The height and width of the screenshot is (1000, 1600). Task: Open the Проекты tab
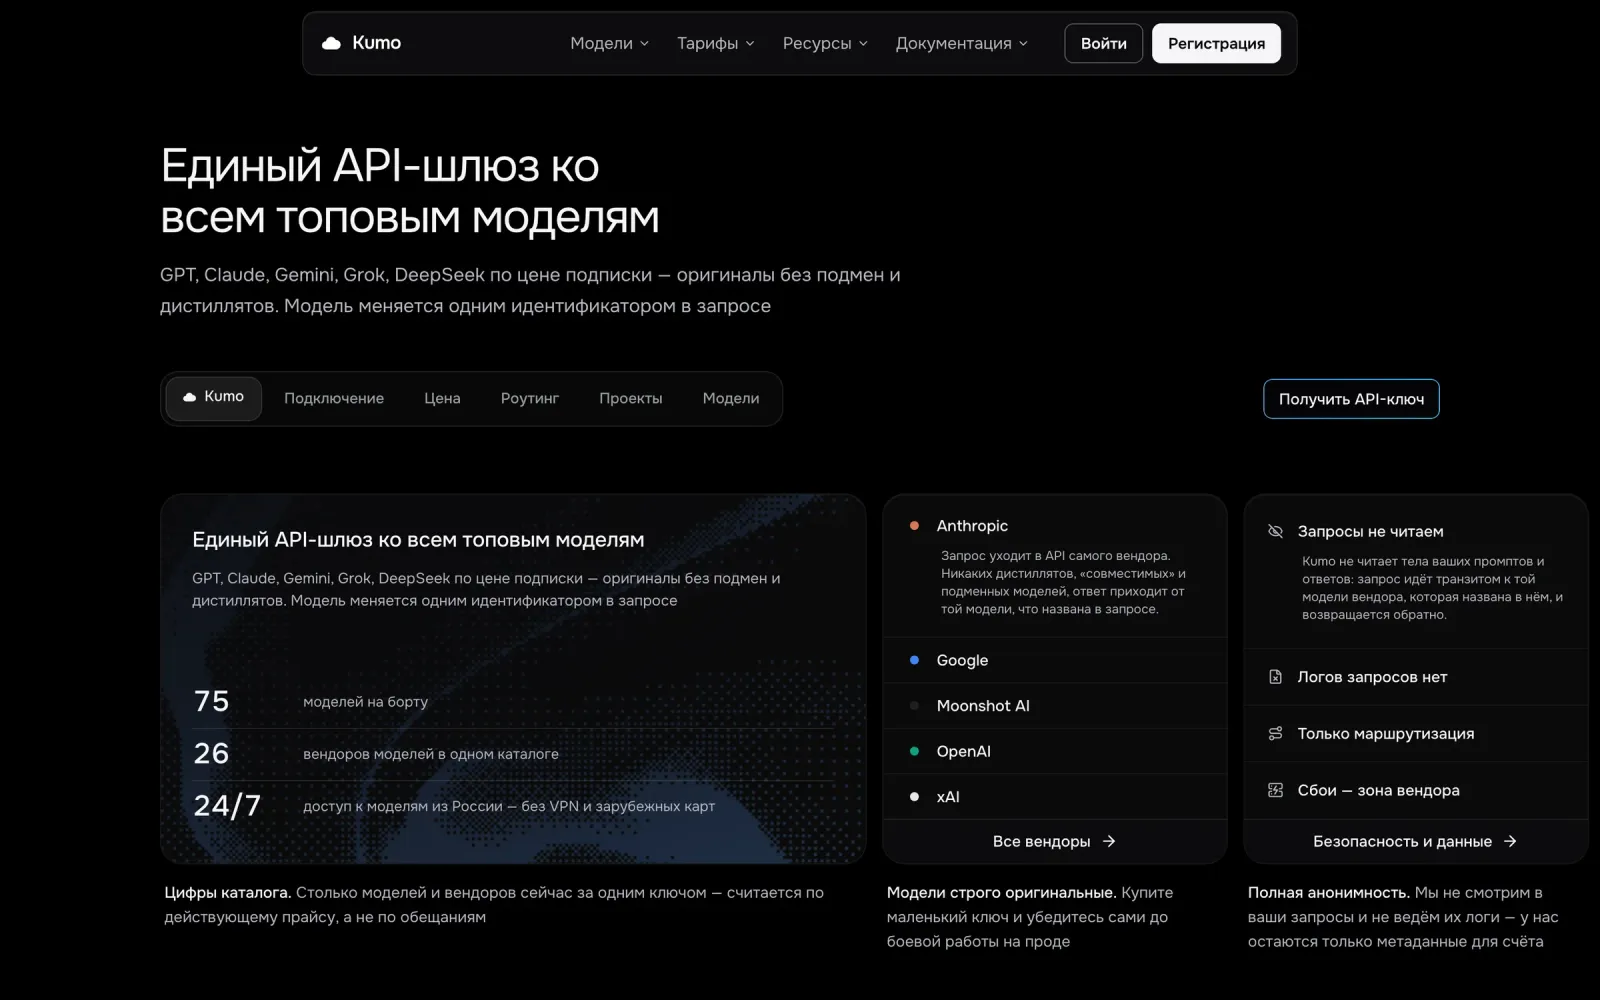pyautogui.click(x=631, y=398)
